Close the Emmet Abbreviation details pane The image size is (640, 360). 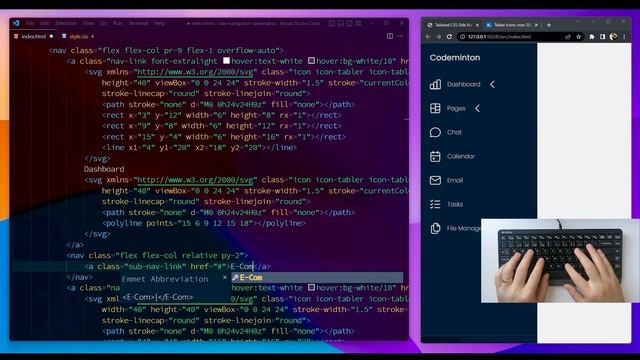[x=224, y=278]
